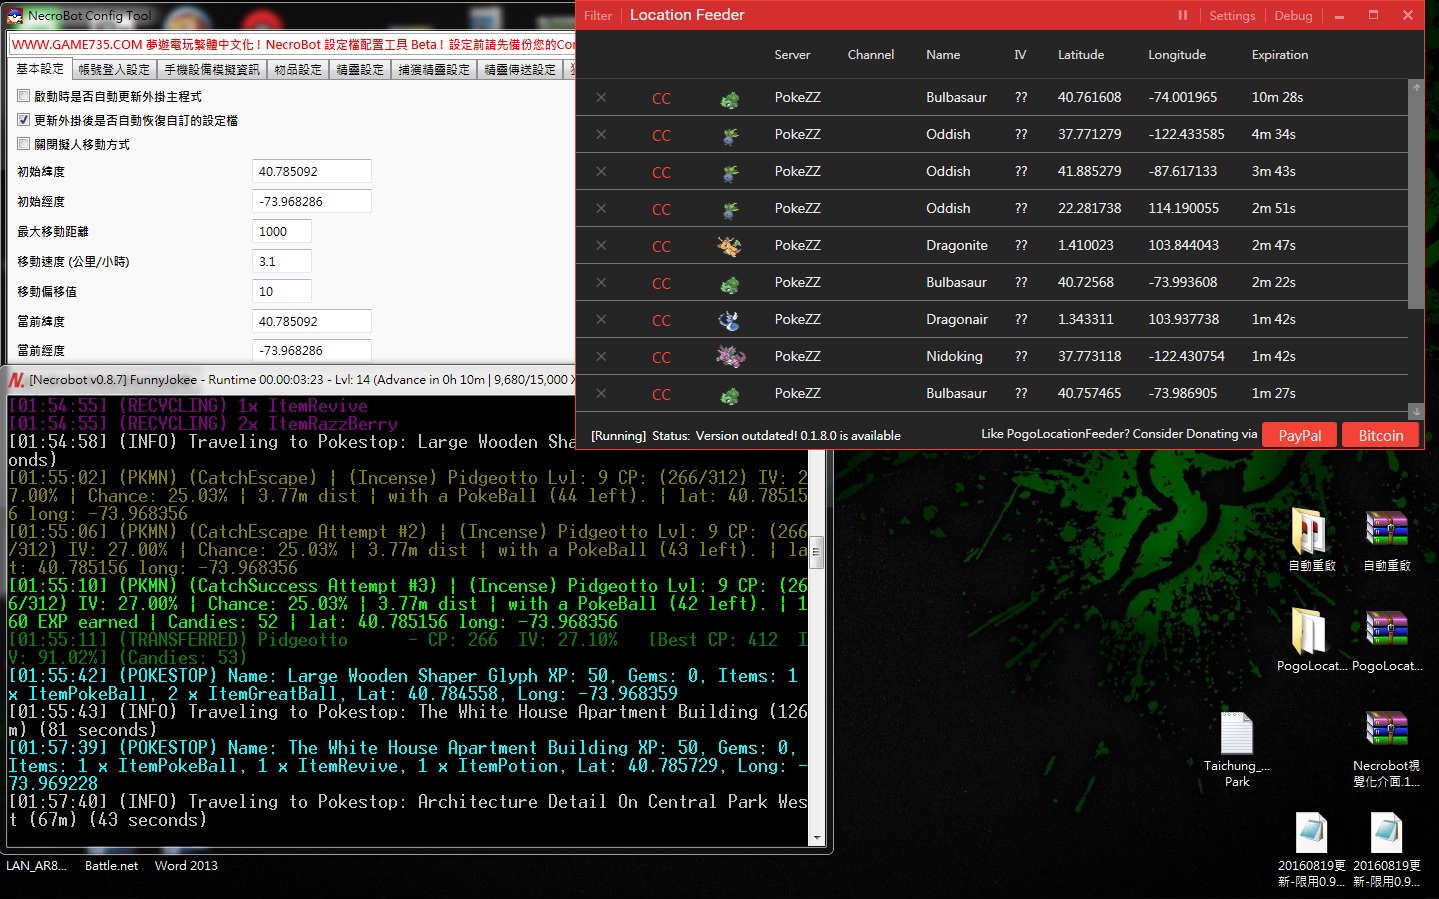Click the 移動速度 field showing 3.1
1439x899 pixels.
pos(281,261)
